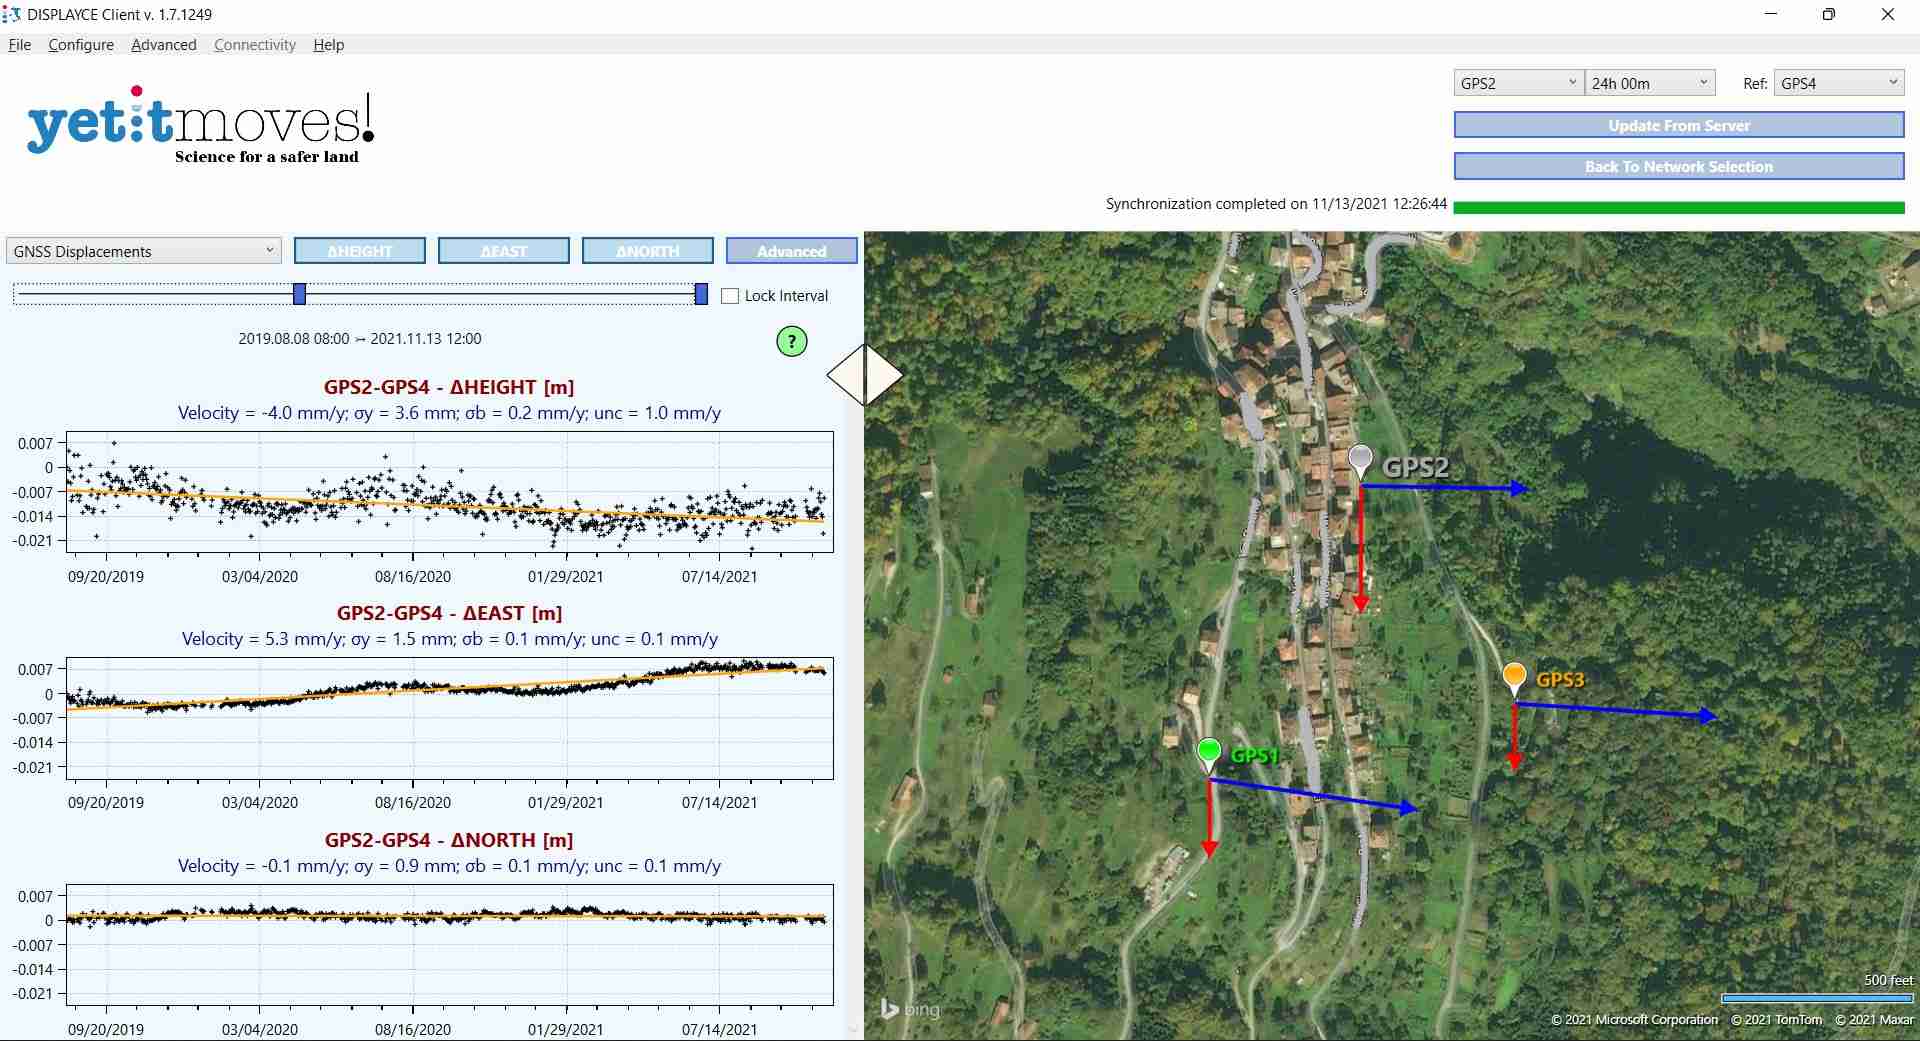Click the GPS2-GPS4 ΔHEIGHT chart

450,492
